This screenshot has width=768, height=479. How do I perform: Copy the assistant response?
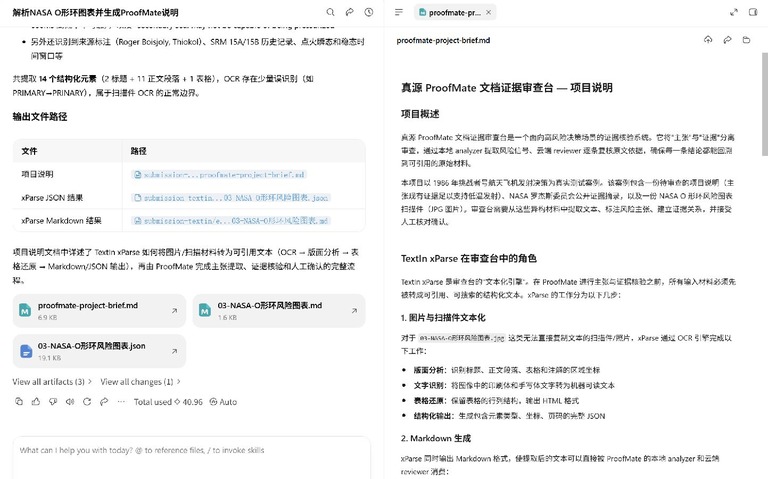pos(19,402)
